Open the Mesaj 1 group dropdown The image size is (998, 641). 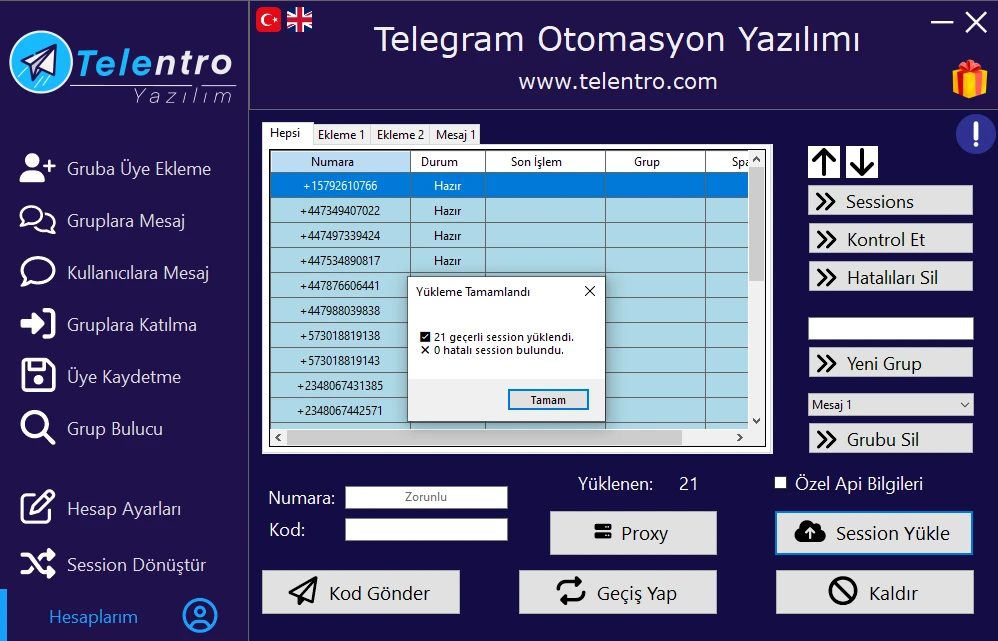(890, 405)
